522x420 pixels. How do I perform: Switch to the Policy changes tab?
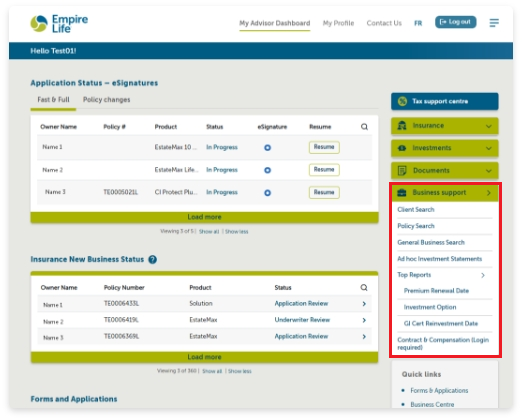tap(107, 100)
